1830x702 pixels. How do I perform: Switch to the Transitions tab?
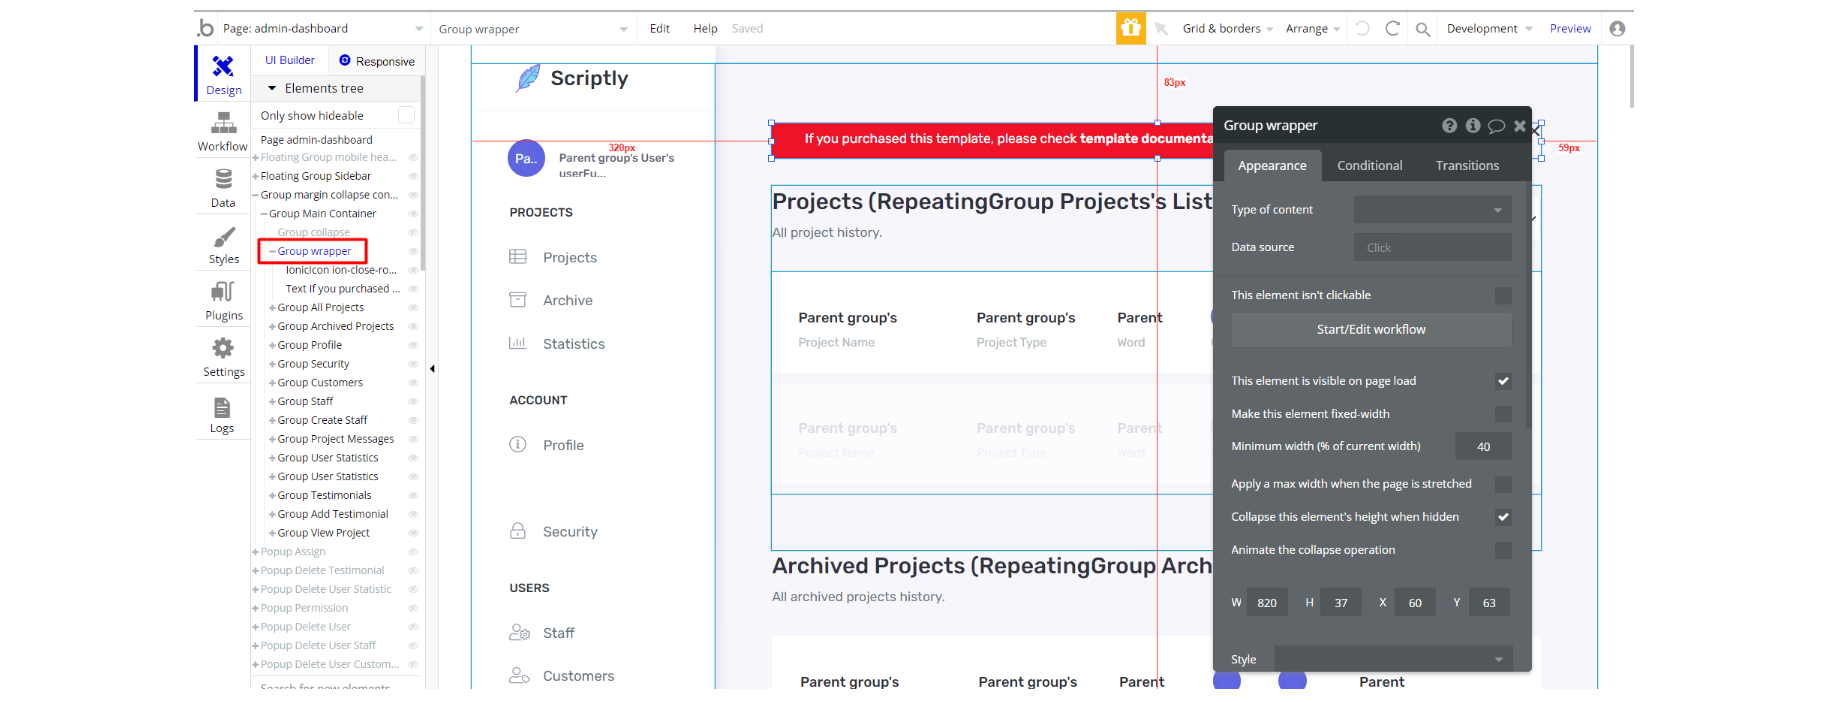point(1467,166)
